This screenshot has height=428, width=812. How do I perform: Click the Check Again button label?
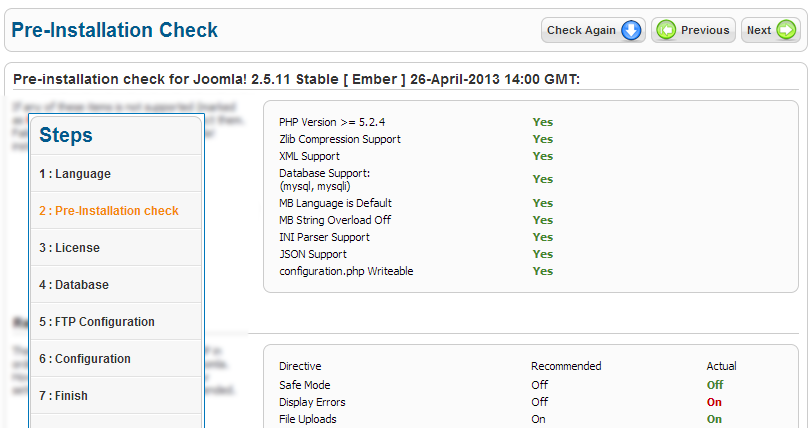coord(581,30)
